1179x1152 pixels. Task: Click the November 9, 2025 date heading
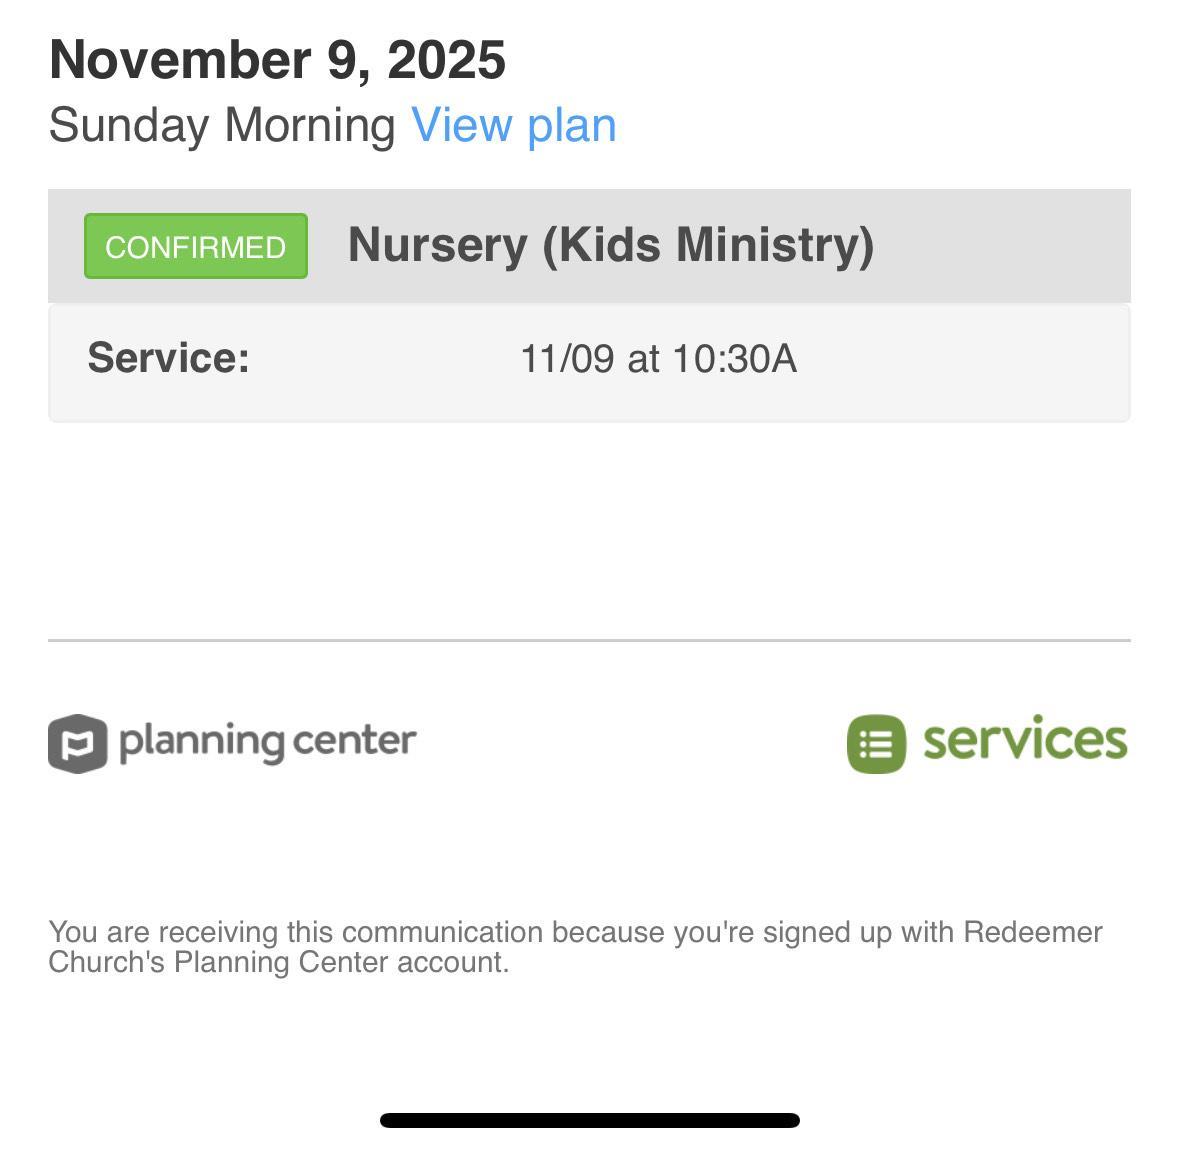click(277, 60)
